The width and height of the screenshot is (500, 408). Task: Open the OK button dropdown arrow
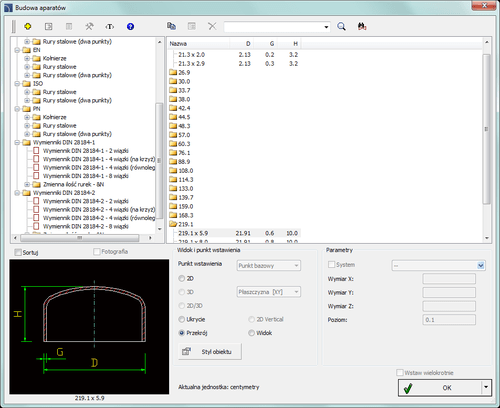coord(486,387)
